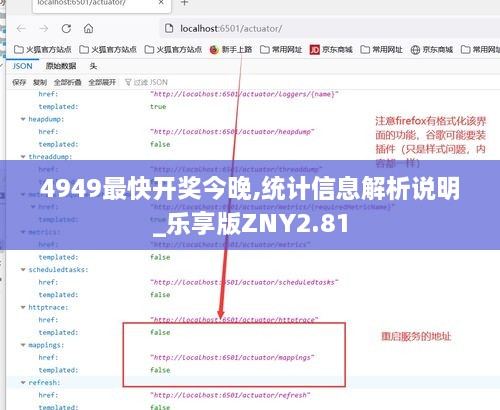Image resolution: width=500 pixels, height=410 pixels.
Task: Select the refresh key label
Action: coord(44,382)
